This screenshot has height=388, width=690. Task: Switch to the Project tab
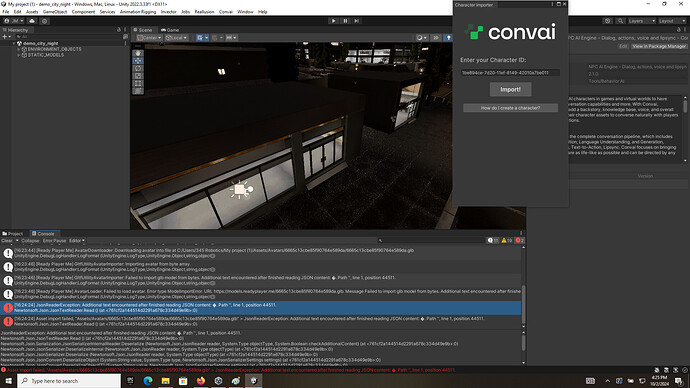tap(13, 234)
